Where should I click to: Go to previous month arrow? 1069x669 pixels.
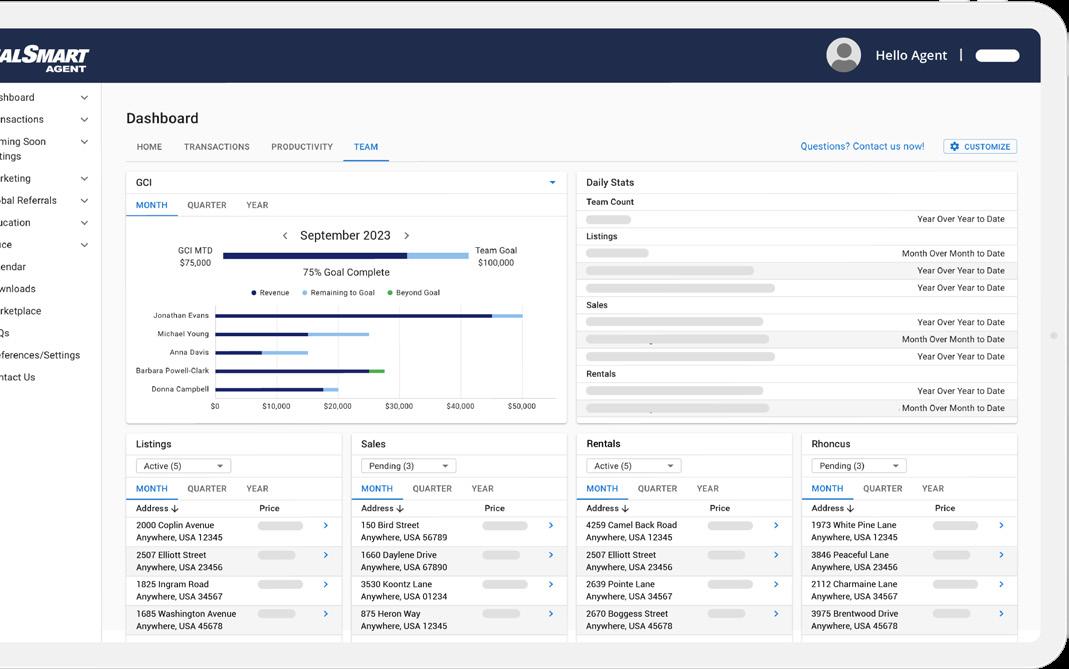click(285, 236)
